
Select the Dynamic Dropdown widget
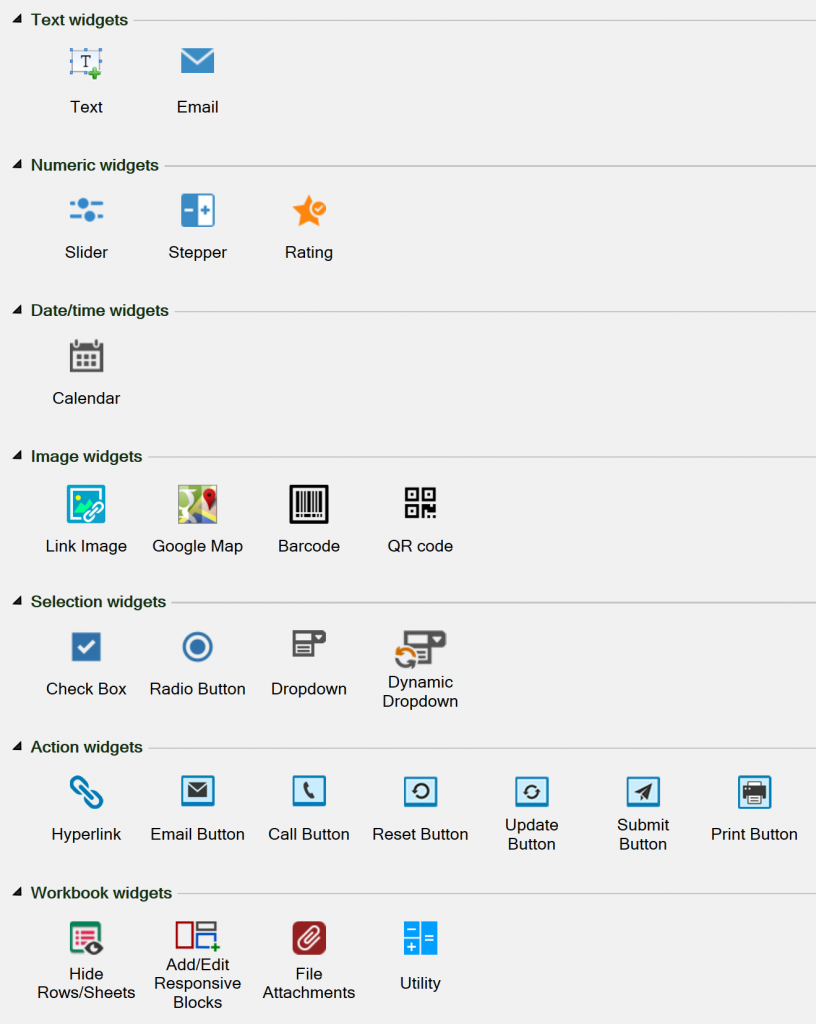click(x=420, y=645)
